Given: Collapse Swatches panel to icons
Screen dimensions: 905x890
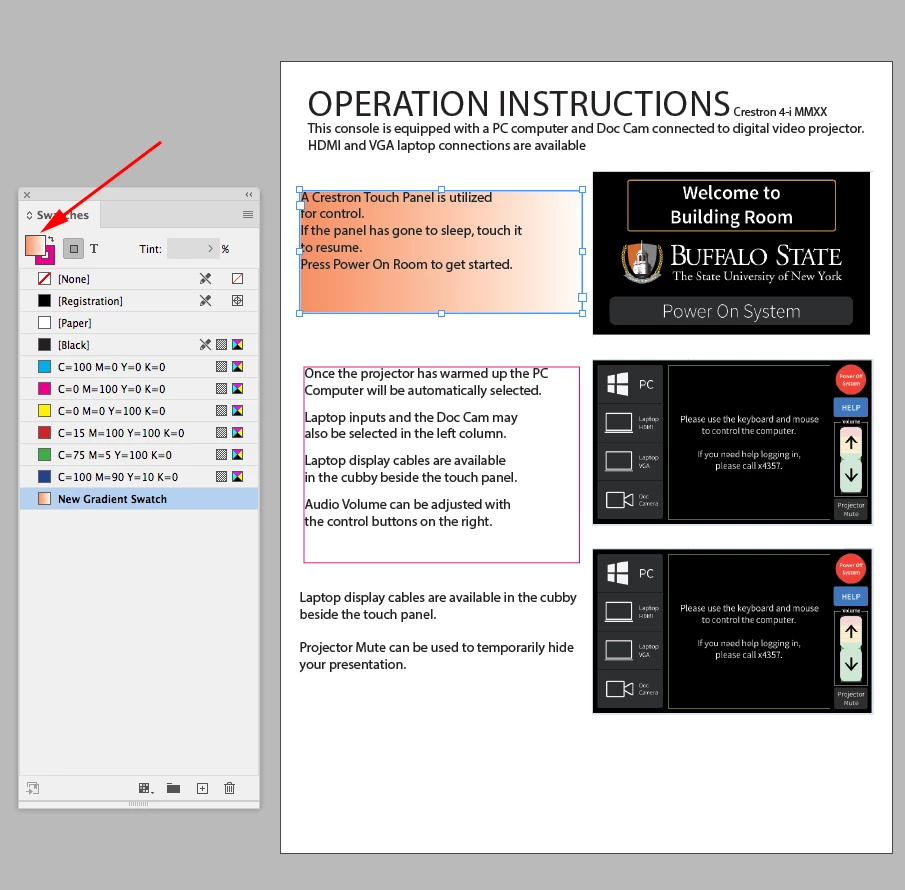Looking at the screenshot, I should point(249,195).
